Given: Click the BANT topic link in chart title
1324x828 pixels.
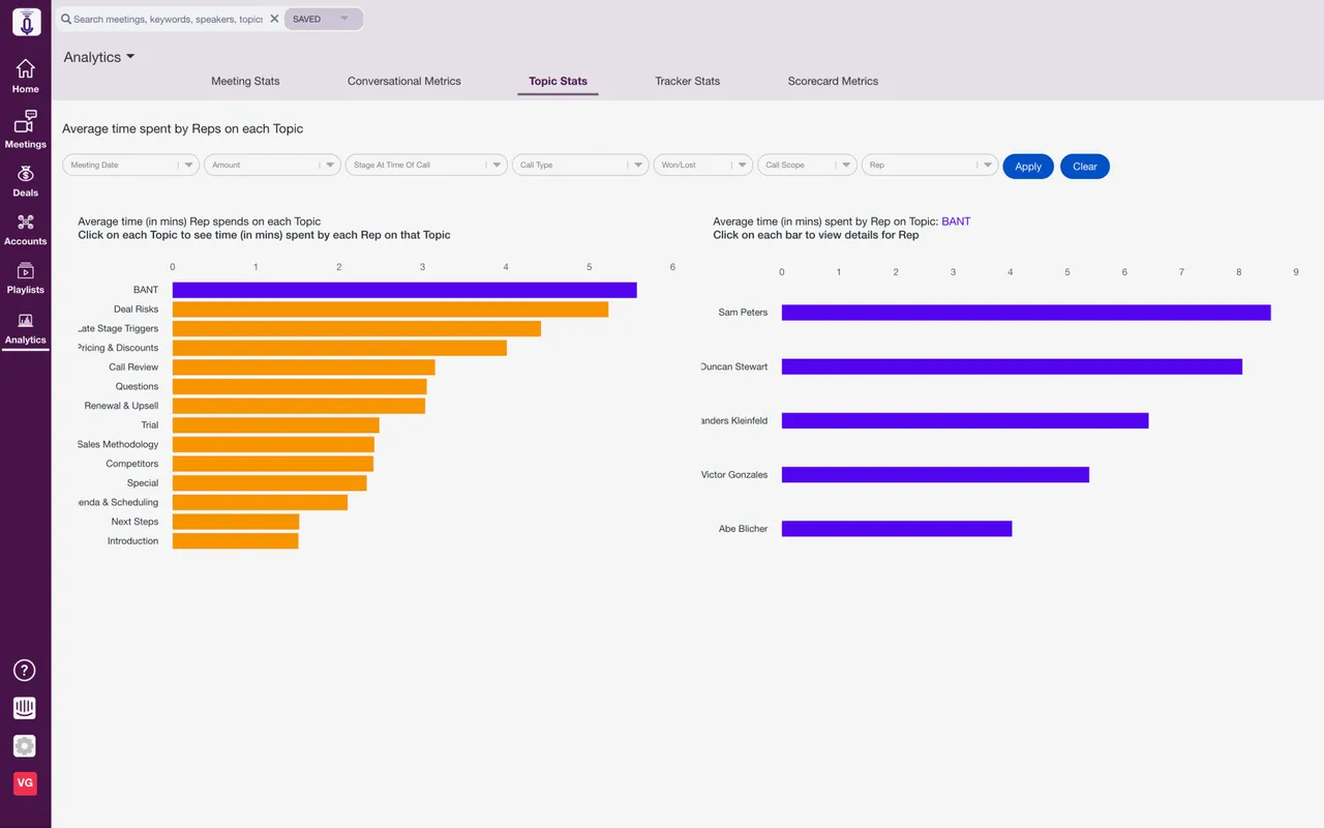Looking at the screenshot, I should (x=956, y=221).
